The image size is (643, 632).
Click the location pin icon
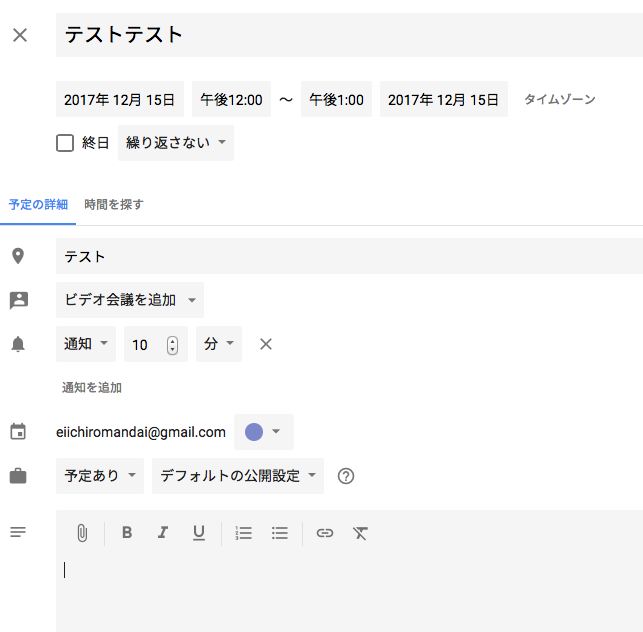point(18,256)
